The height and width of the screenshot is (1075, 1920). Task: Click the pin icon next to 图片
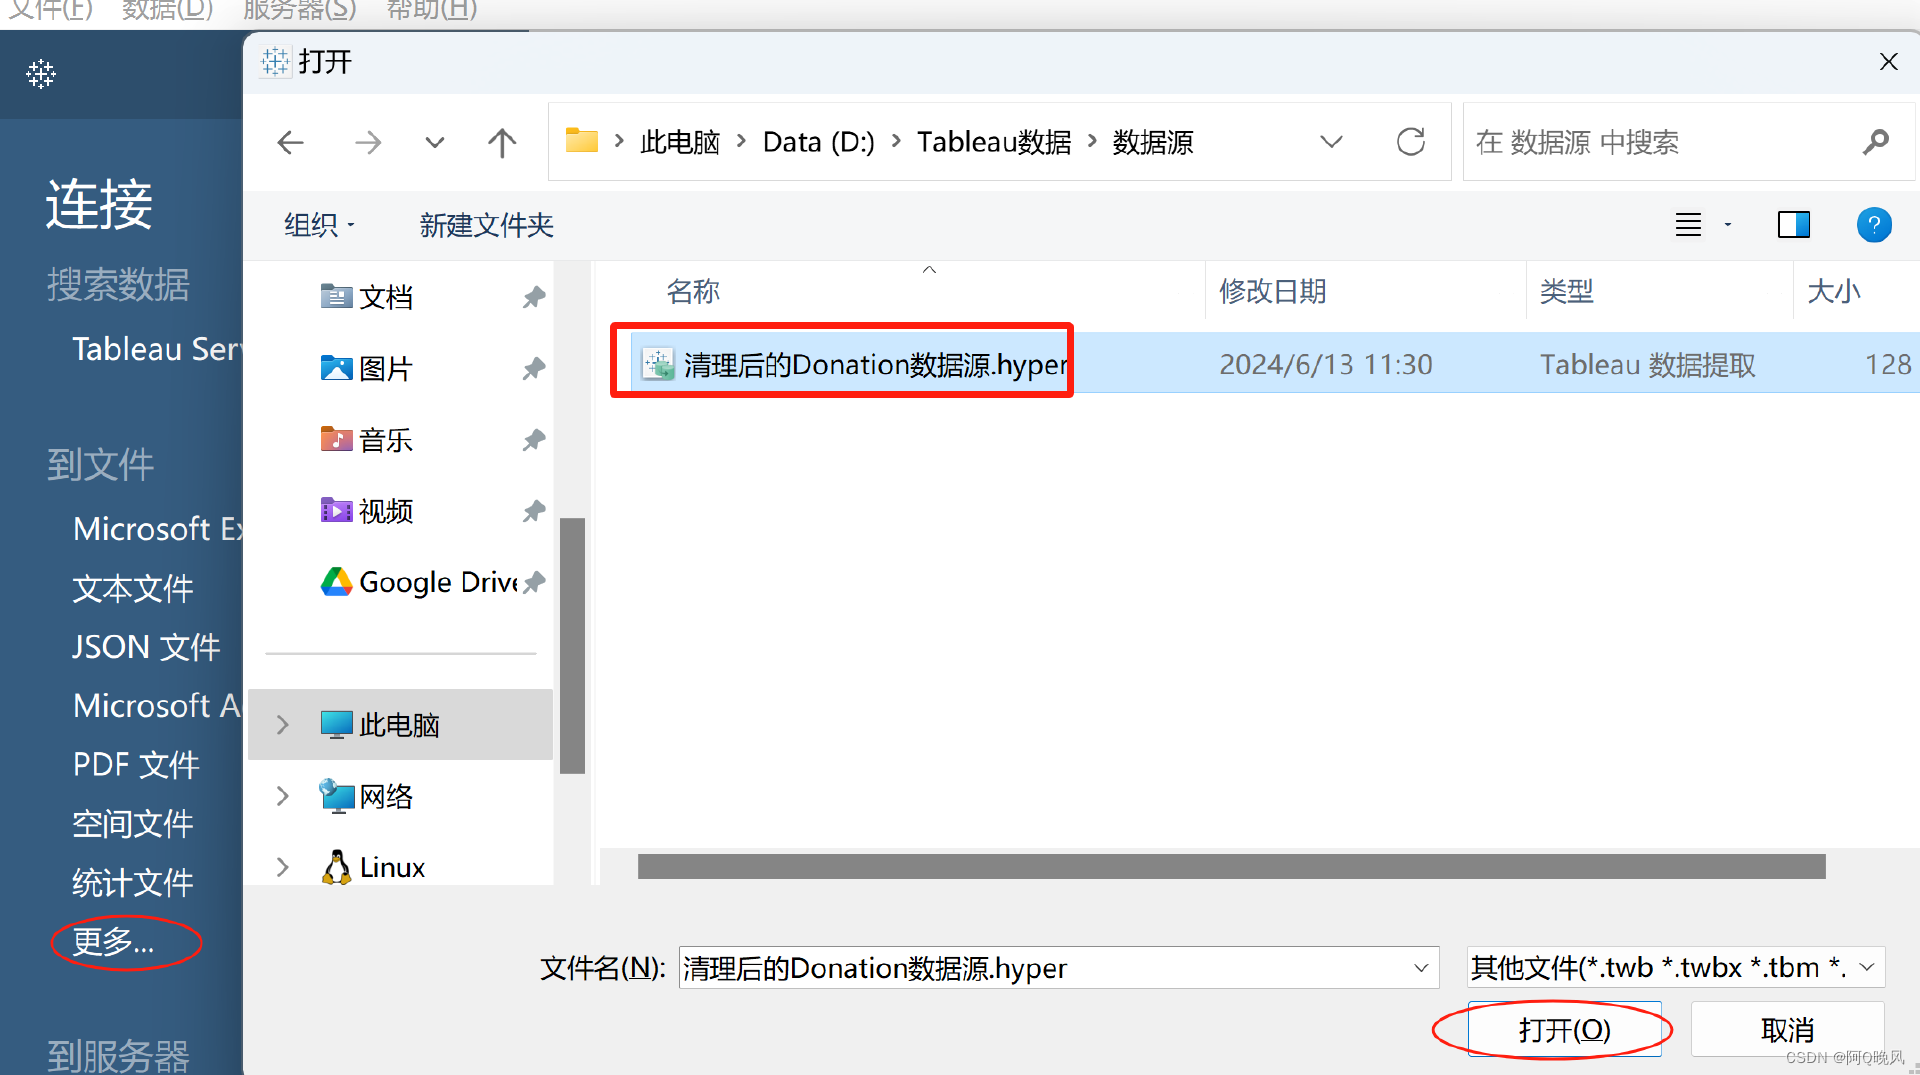pos(534,369)
